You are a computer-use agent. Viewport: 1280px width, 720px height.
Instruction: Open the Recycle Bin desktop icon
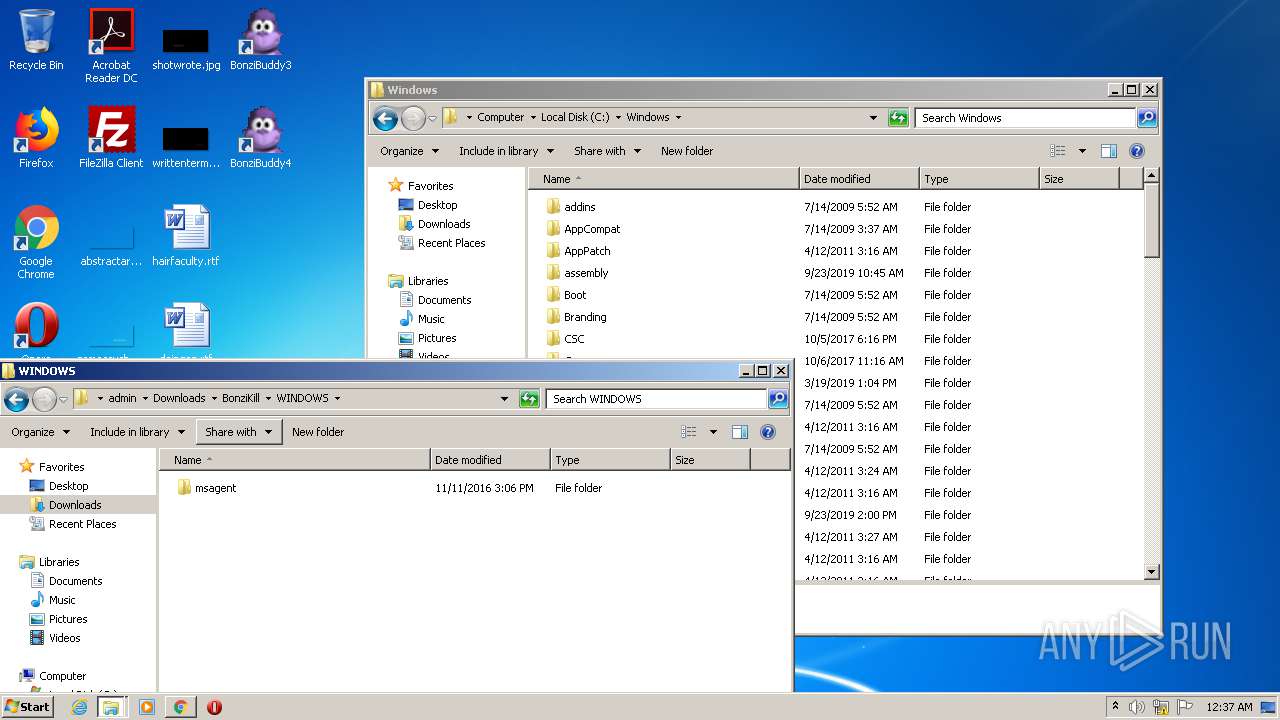[36, 40]
